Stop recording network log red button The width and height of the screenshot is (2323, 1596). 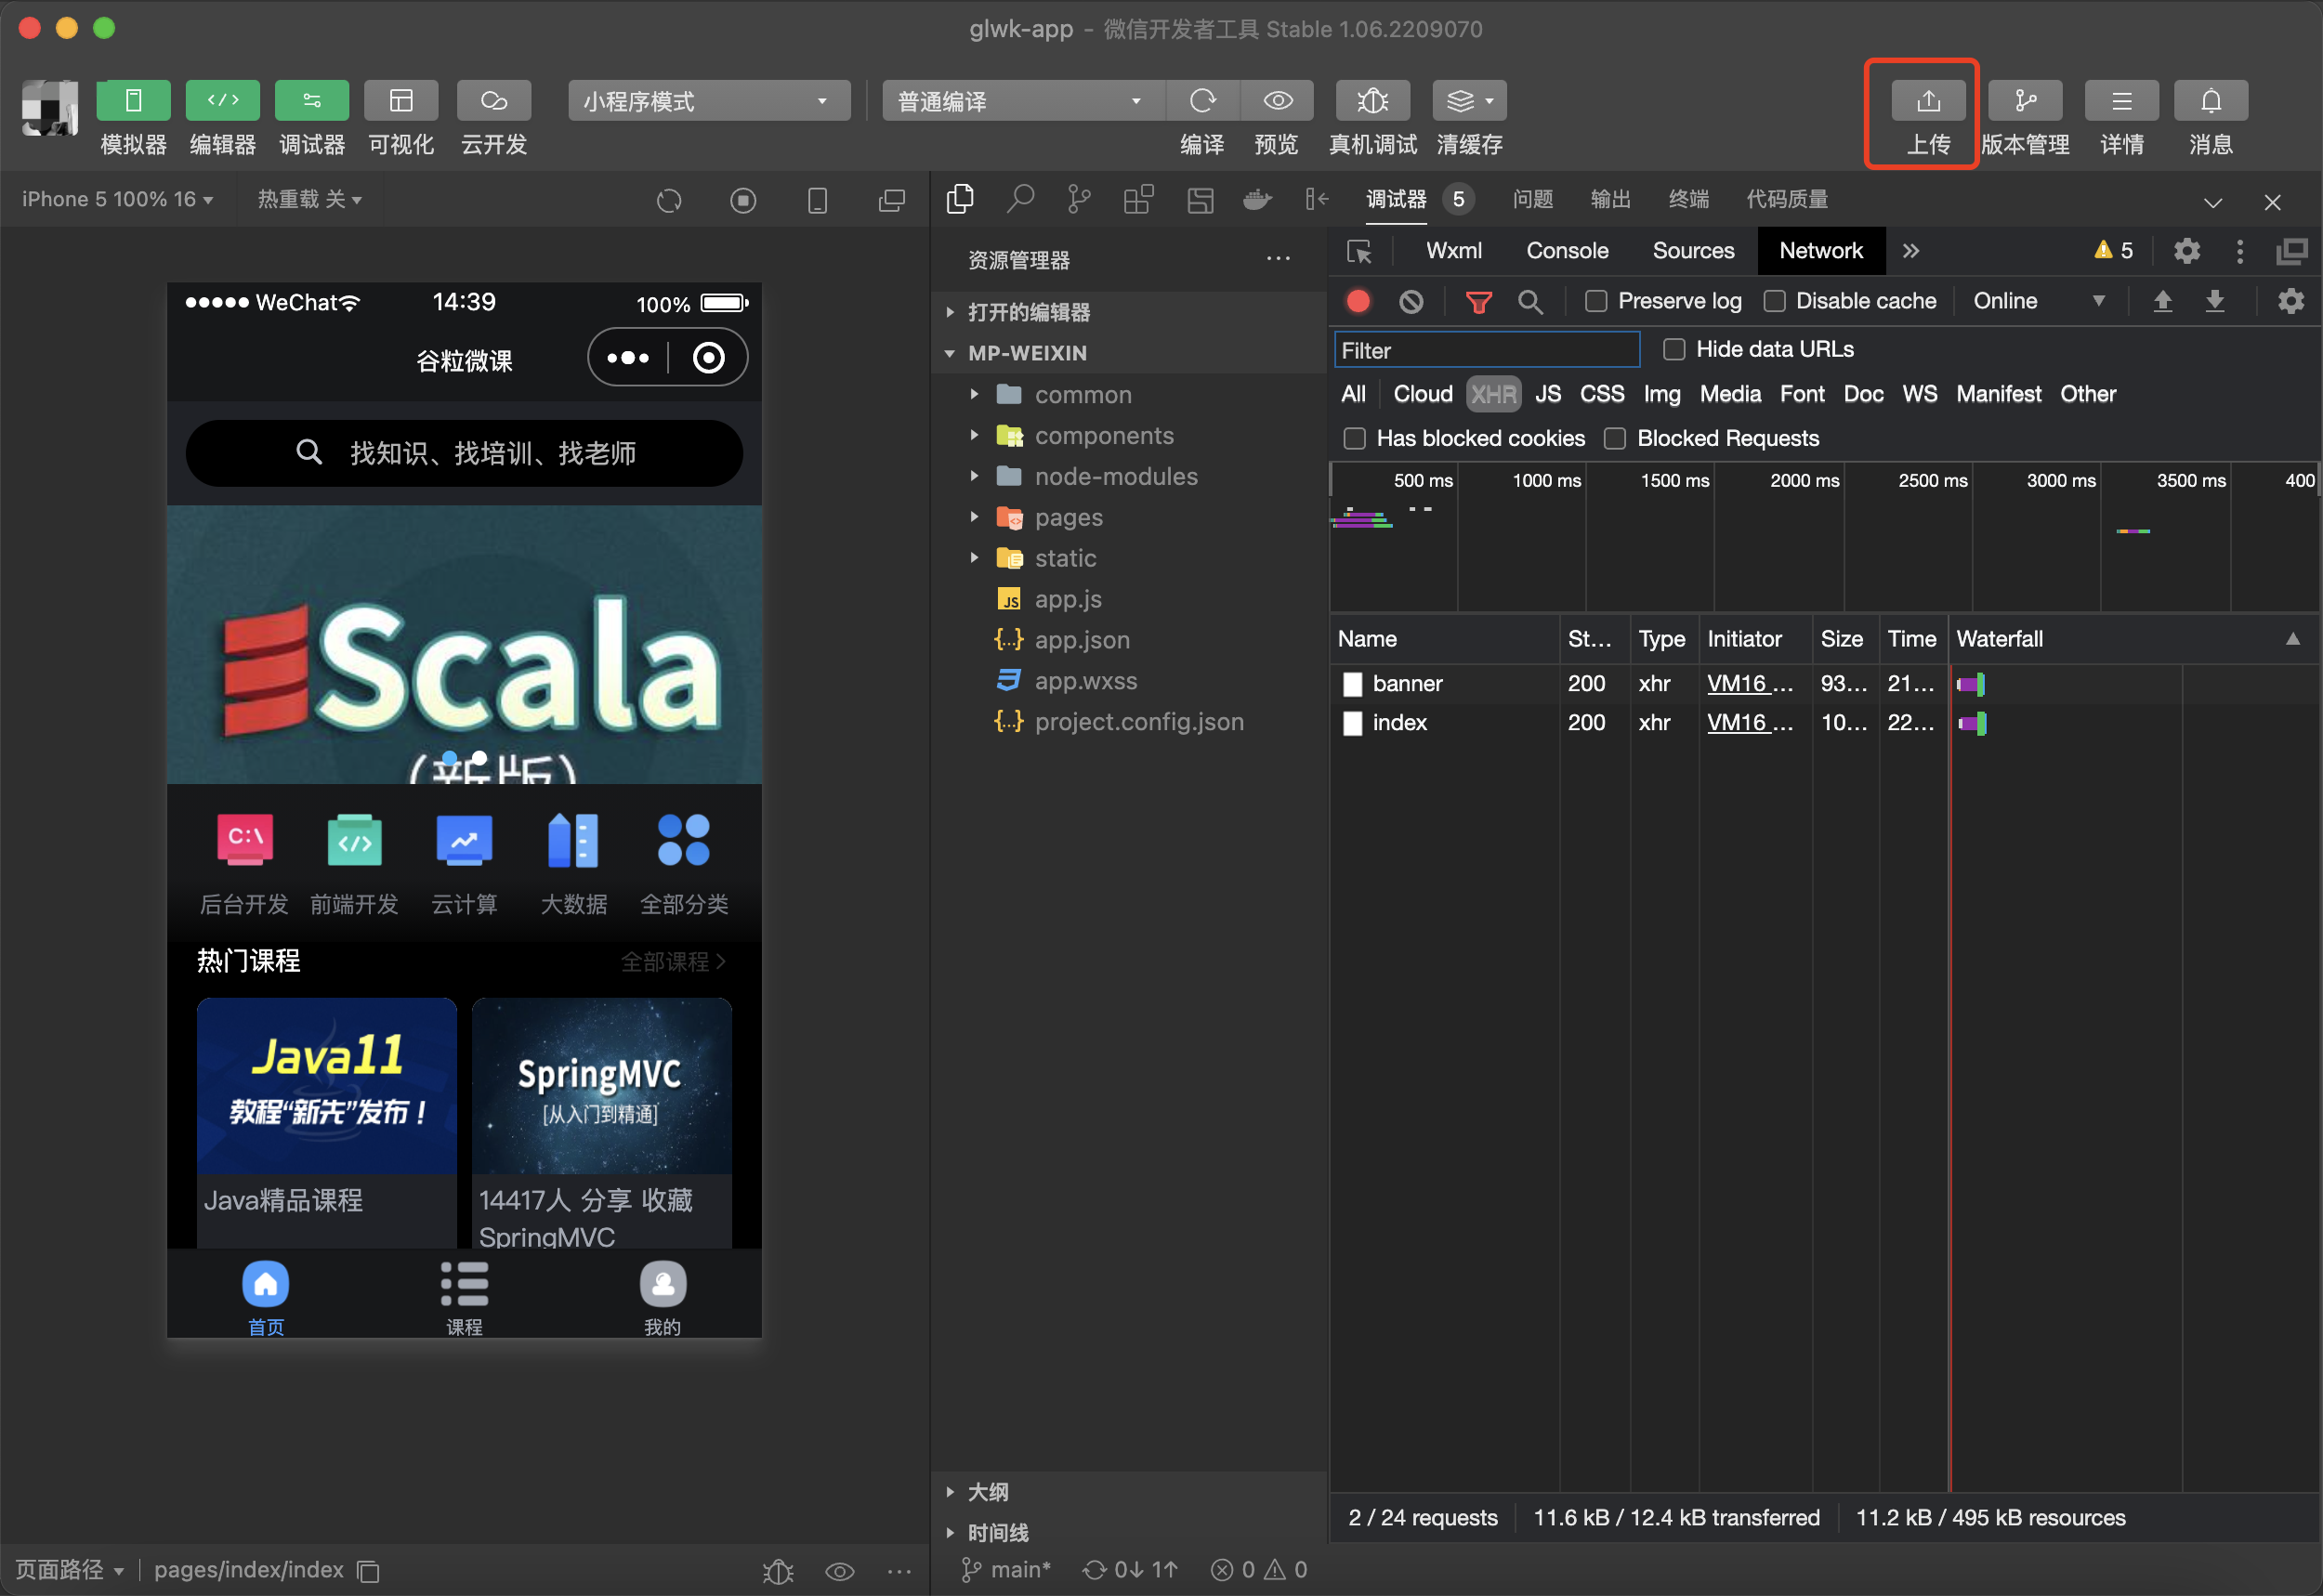point(1358,301)
